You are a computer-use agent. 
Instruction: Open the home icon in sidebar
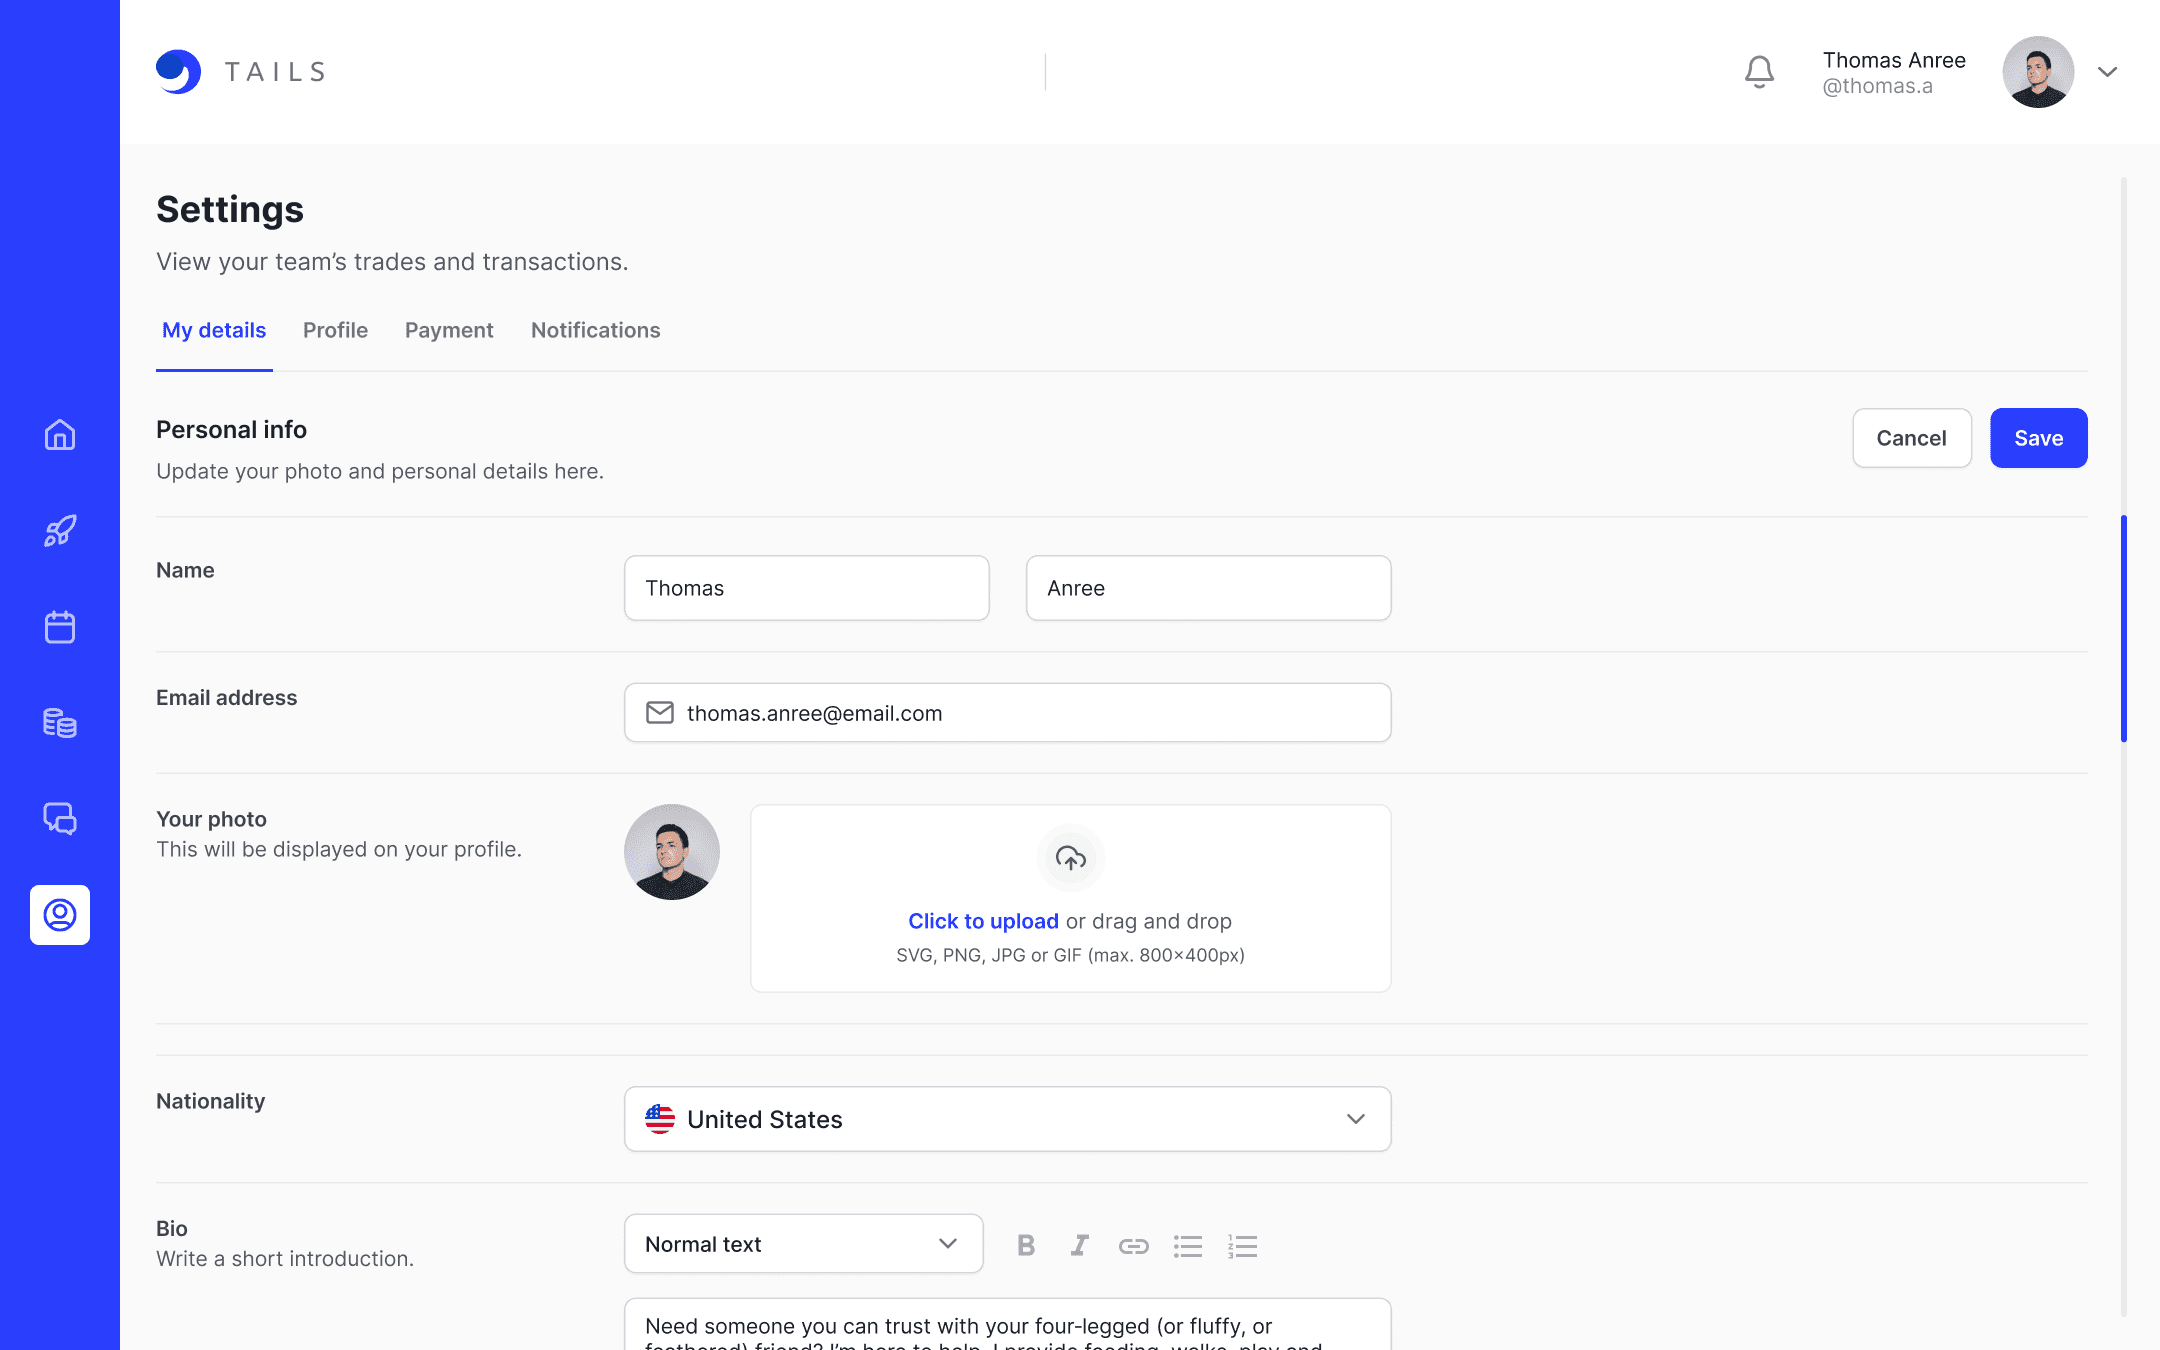point(60,435)
